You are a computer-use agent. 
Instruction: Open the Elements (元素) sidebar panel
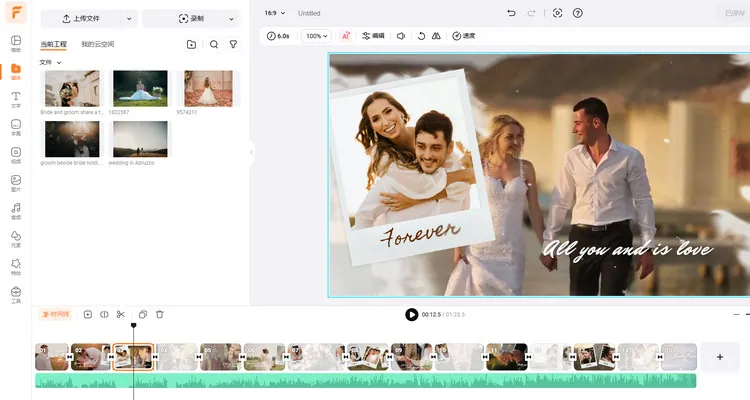[x=16, y=239]
